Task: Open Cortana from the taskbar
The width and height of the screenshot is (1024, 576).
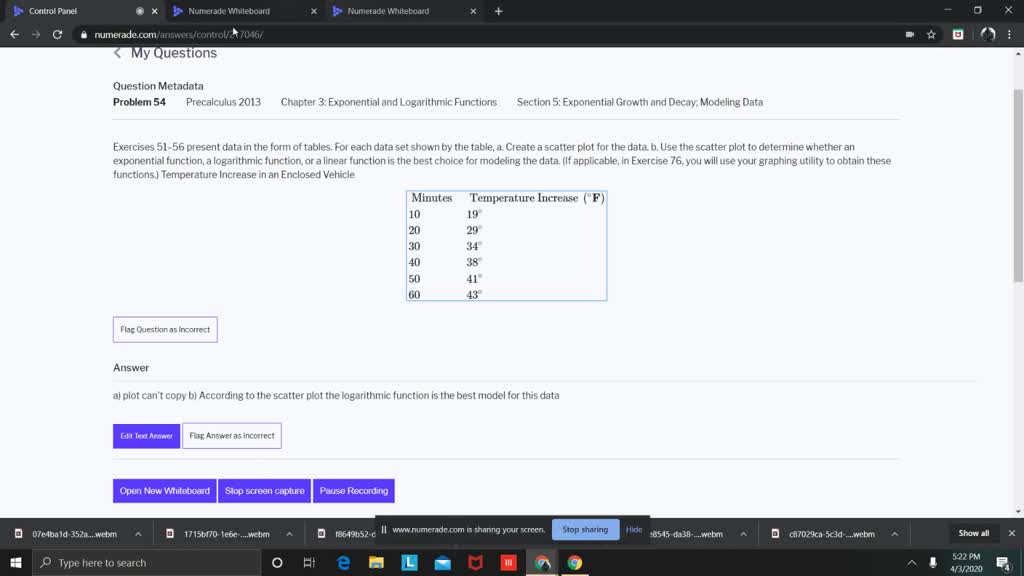Action: point(277,562)
